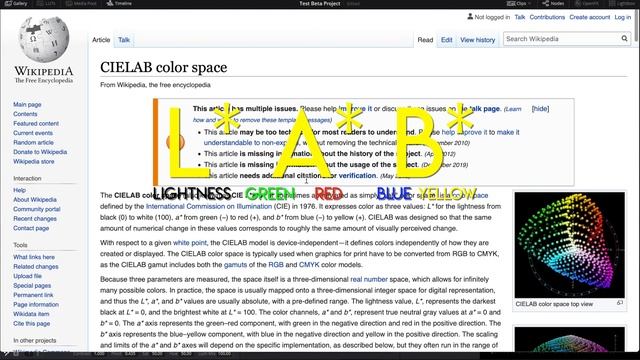This screenshot has width=640, height=360.
Task: Go to Main page in sidebar
Action: click(27, 104)
